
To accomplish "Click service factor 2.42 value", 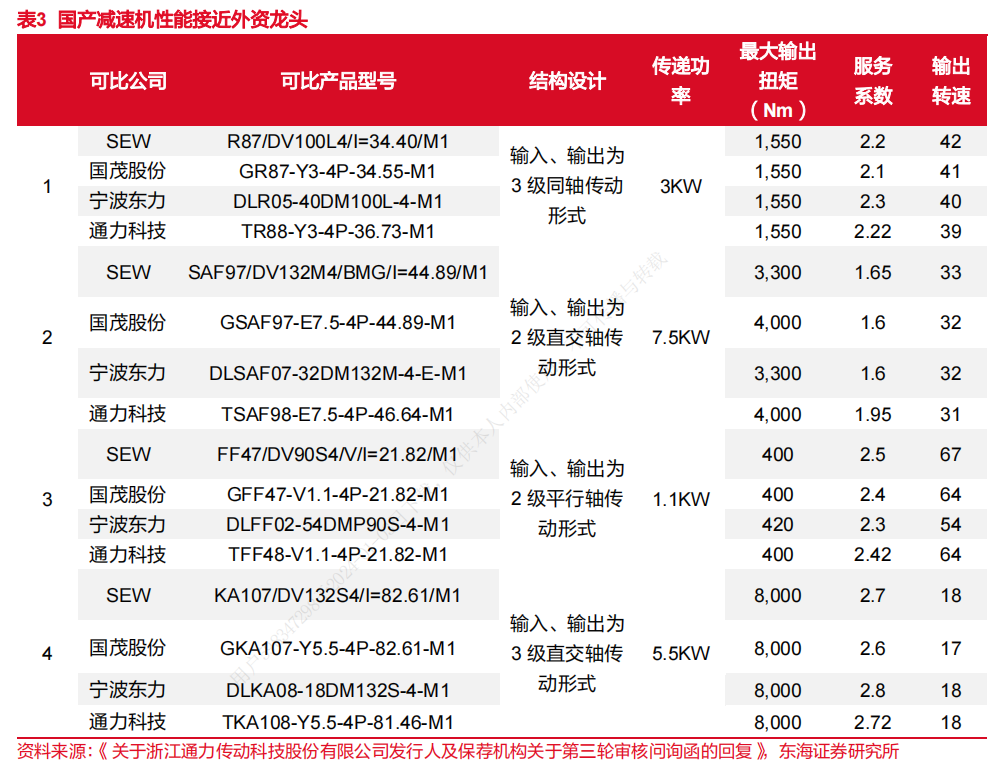I will tap(873, 555).
